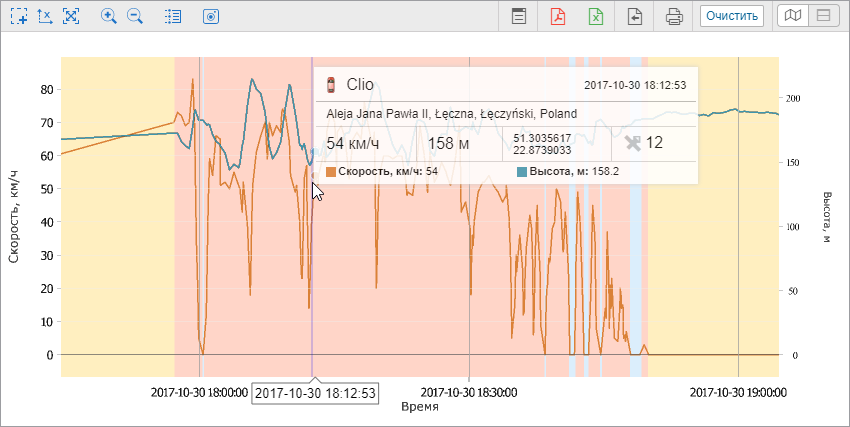
Task: Click the 2017-10-30 18:30:00 axis label
Action: tap(468, 393)
